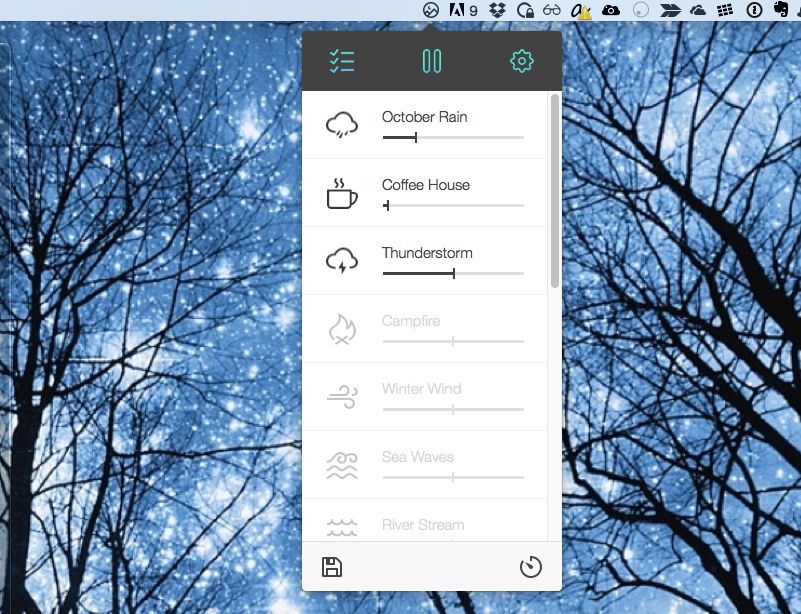Open the Adobe 9 menu bar icon
This screenshot has width=801, height=614.
click(463, 10)
